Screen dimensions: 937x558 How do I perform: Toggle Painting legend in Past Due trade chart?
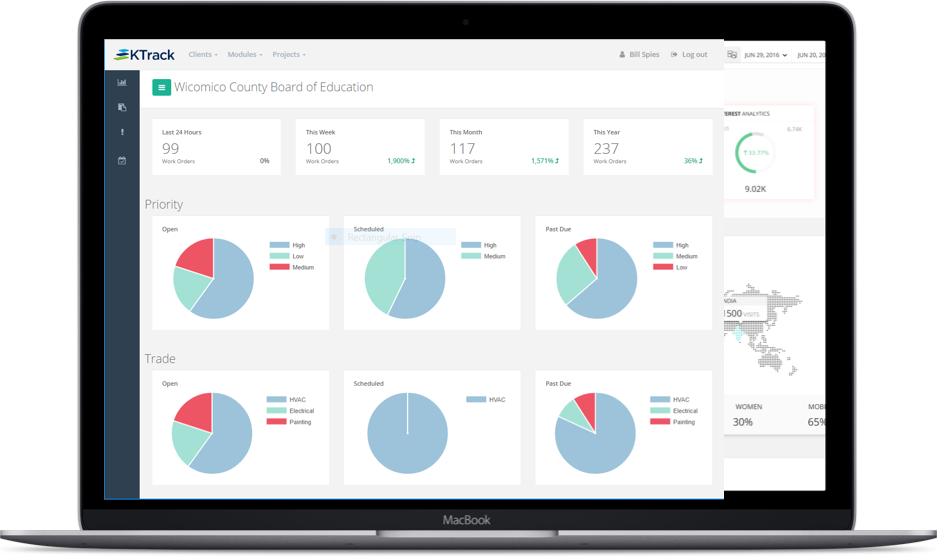(673, 422)
